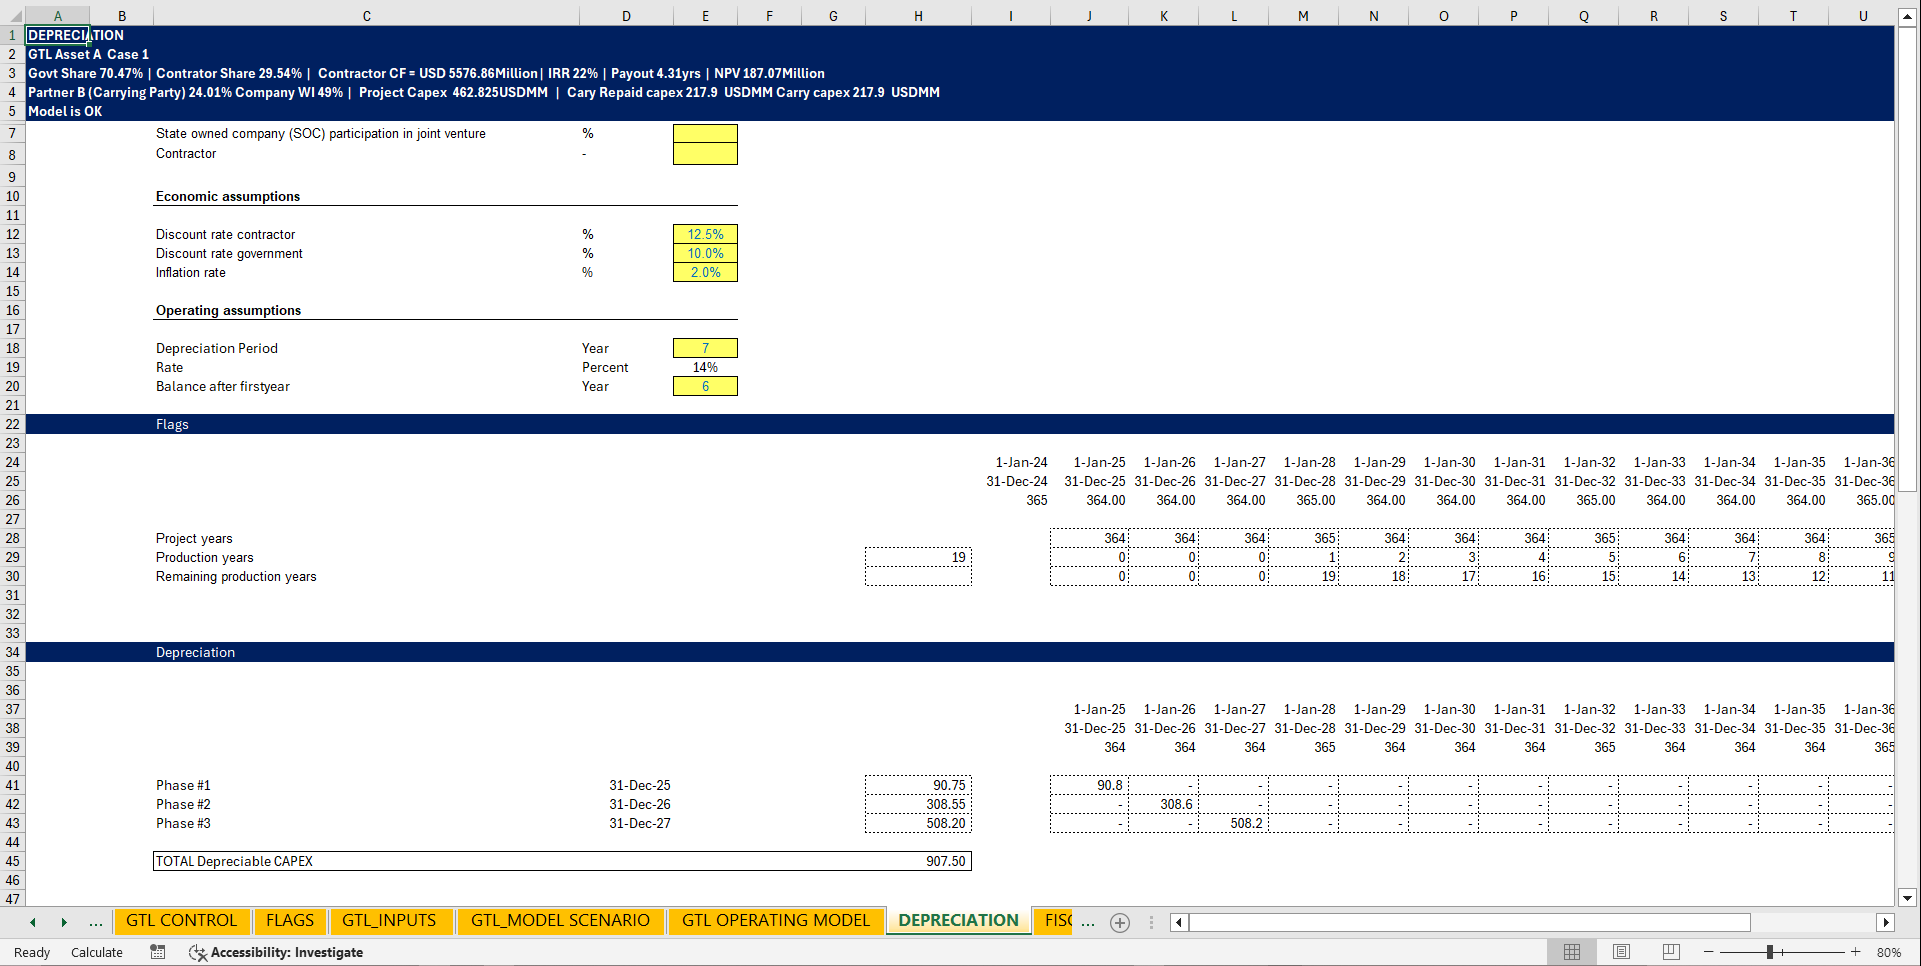
Task: Open the GTL OPERATING MODEL sheet
Action: click(775, 920)
